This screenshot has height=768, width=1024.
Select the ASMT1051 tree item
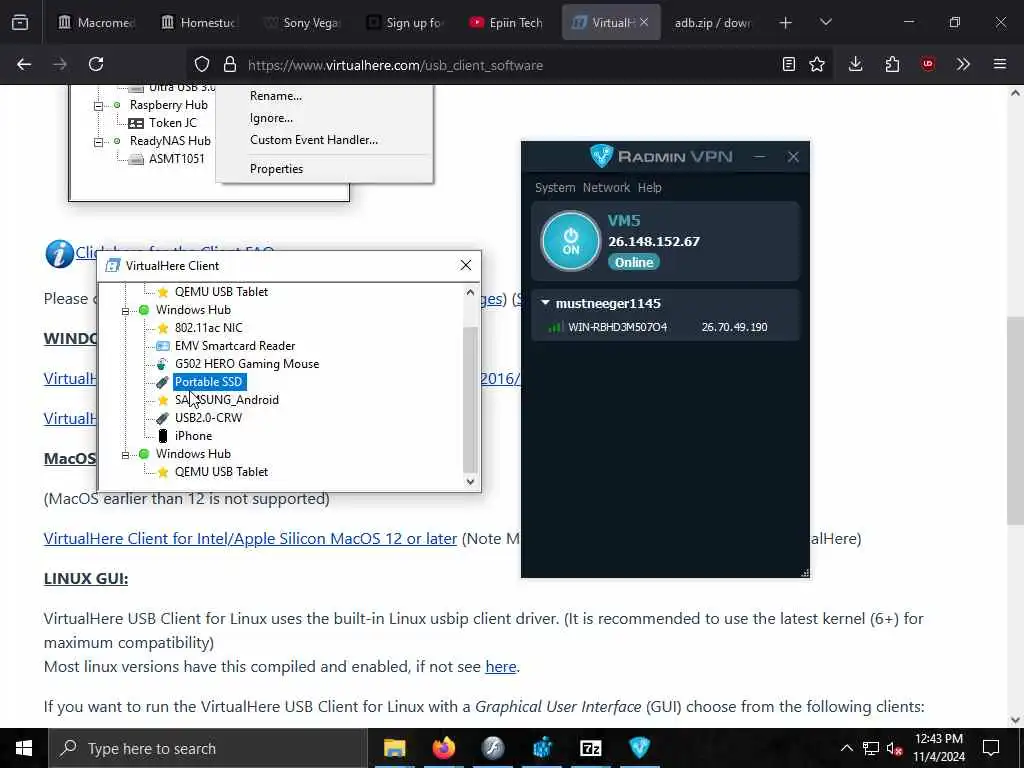(x=176, y=159)
